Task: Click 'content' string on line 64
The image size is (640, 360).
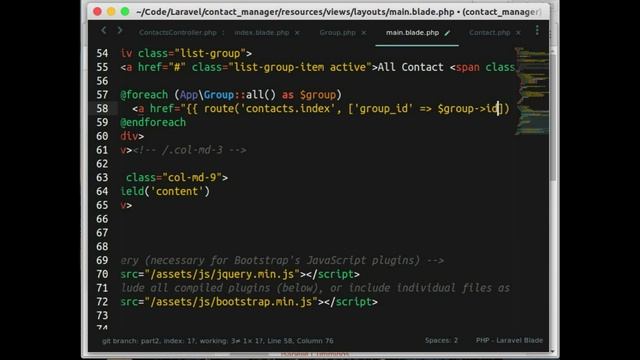Action: [x=177, y=191]
